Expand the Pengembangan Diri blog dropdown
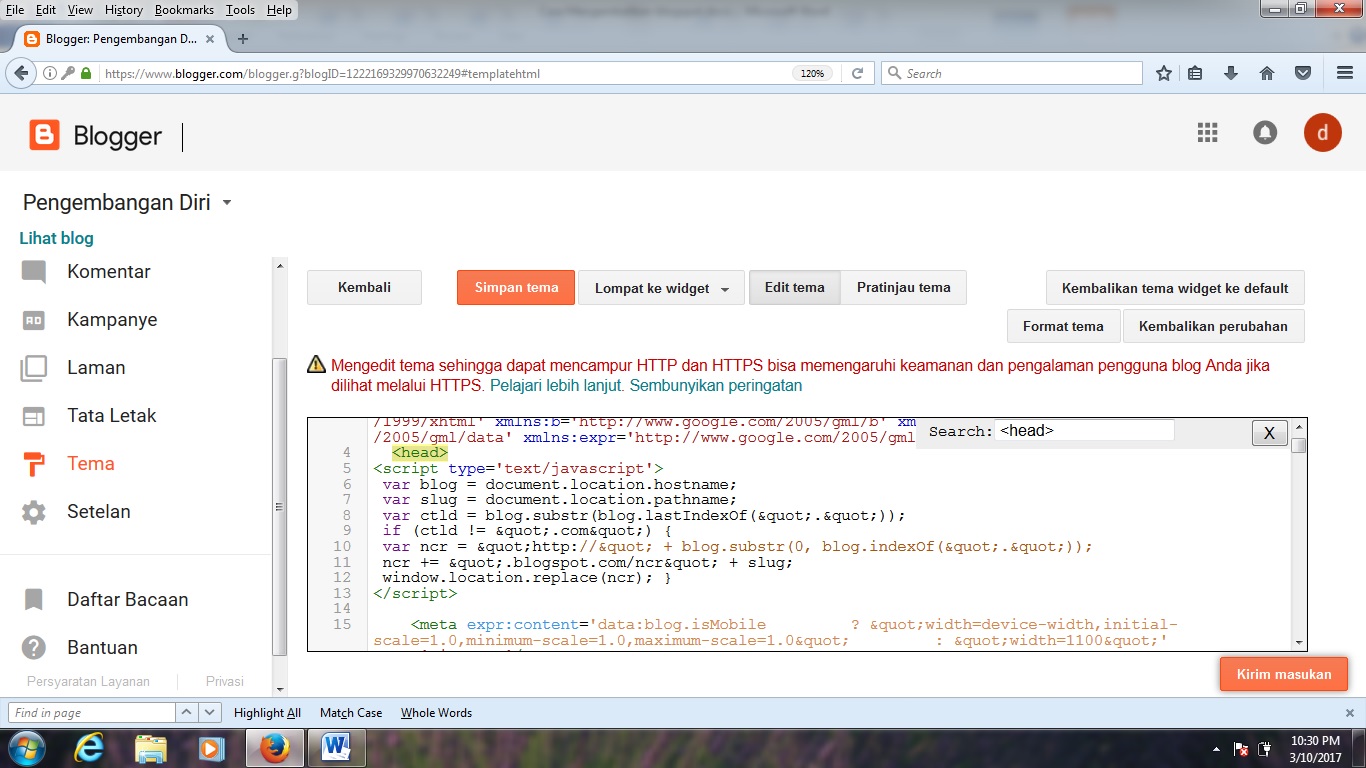Screen dimensions: 1366x768 point(227,203)
